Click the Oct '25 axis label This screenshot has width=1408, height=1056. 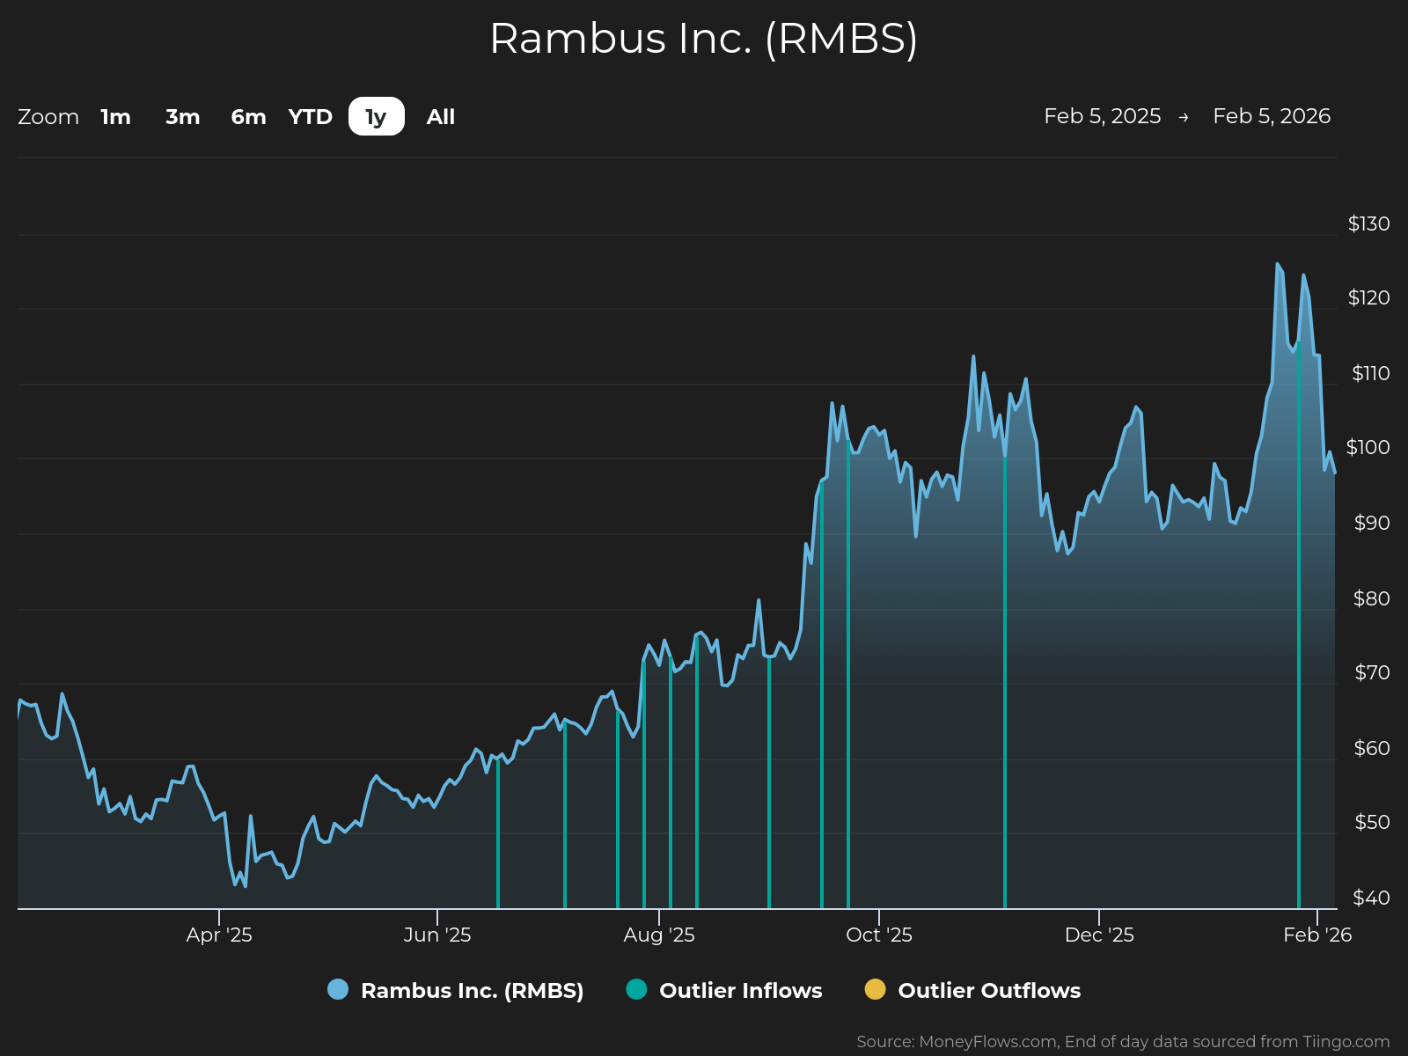click(879, 935)
